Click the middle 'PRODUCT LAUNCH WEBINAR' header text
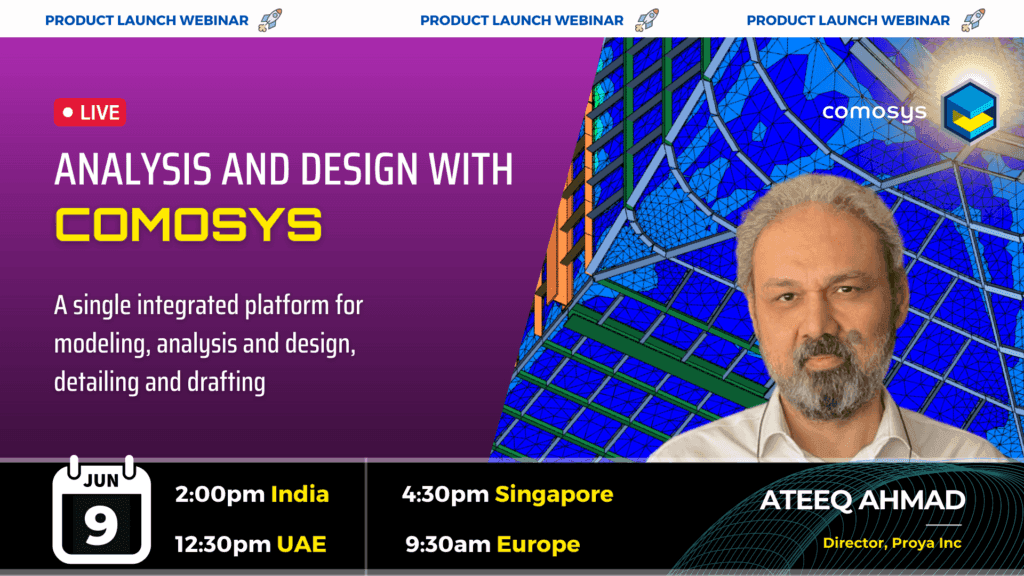 522,20
